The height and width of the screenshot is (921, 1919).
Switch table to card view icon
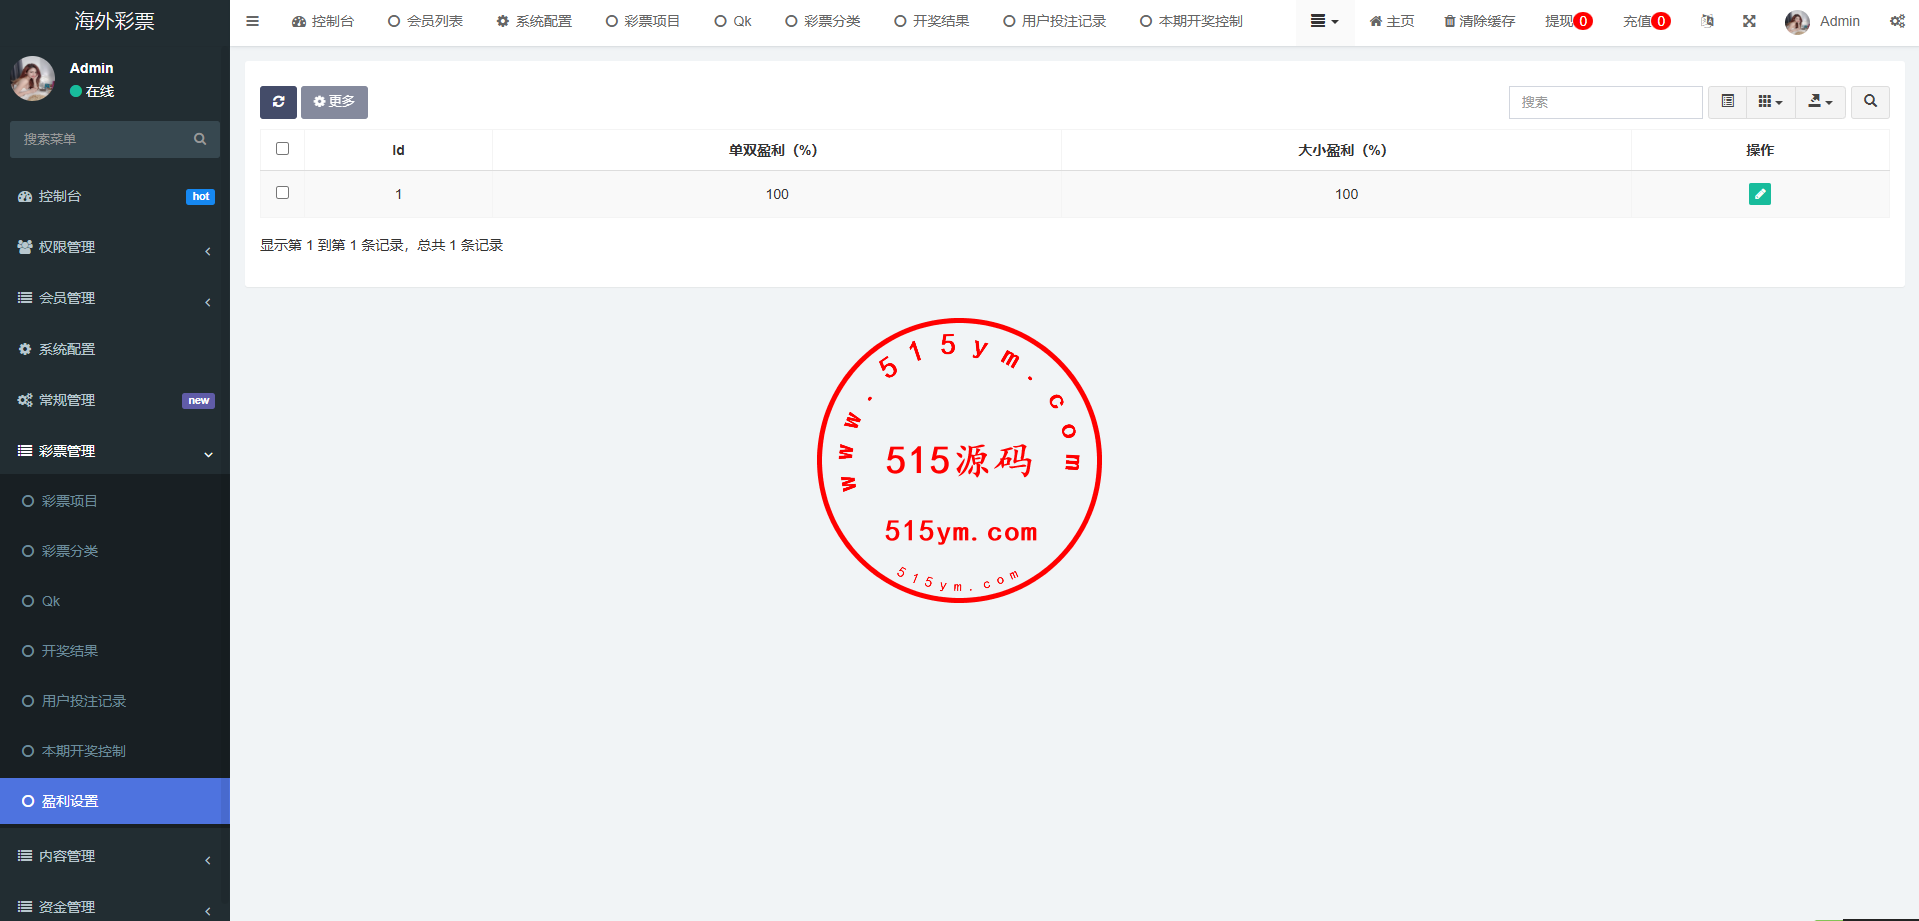tap(1727, 102)
